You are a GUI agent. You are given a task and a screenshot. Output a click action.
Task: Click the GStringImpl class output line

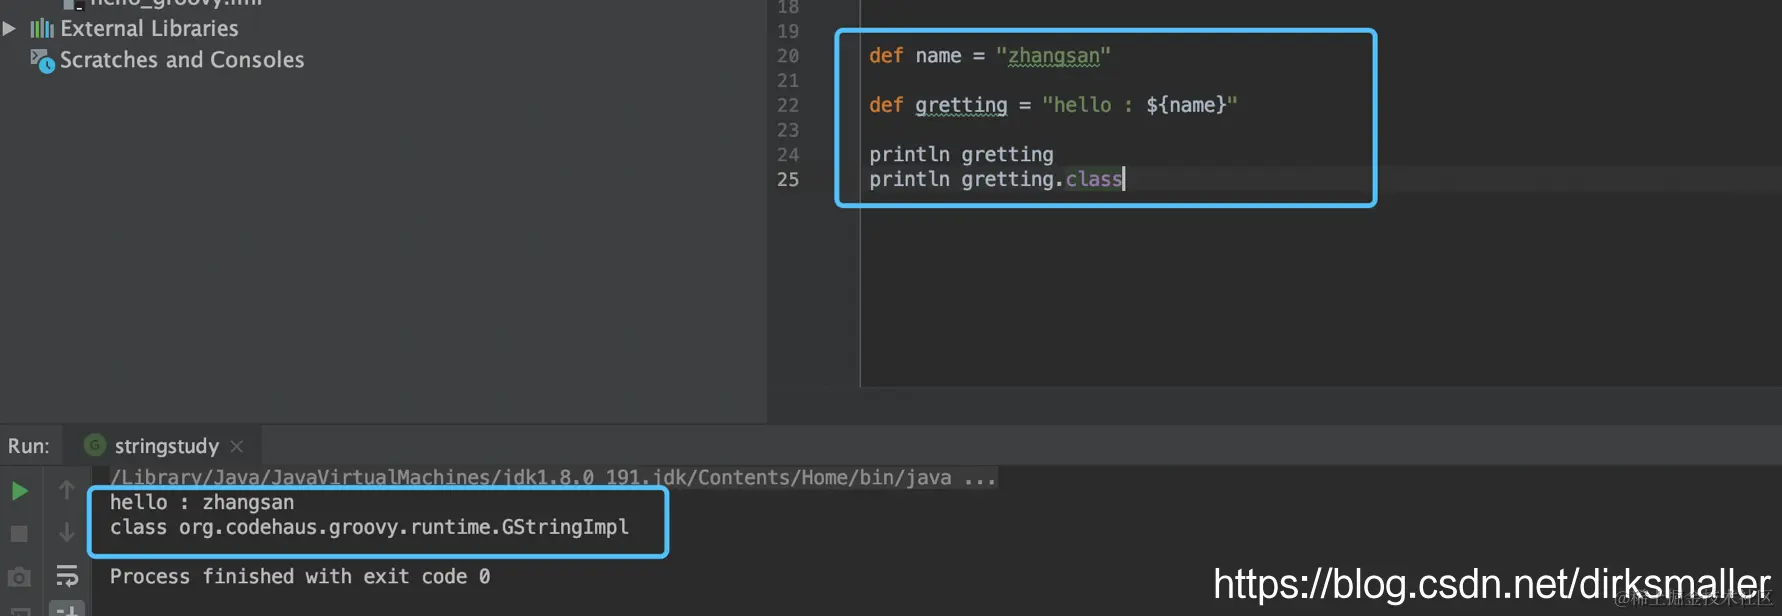(x=369, y=527)
